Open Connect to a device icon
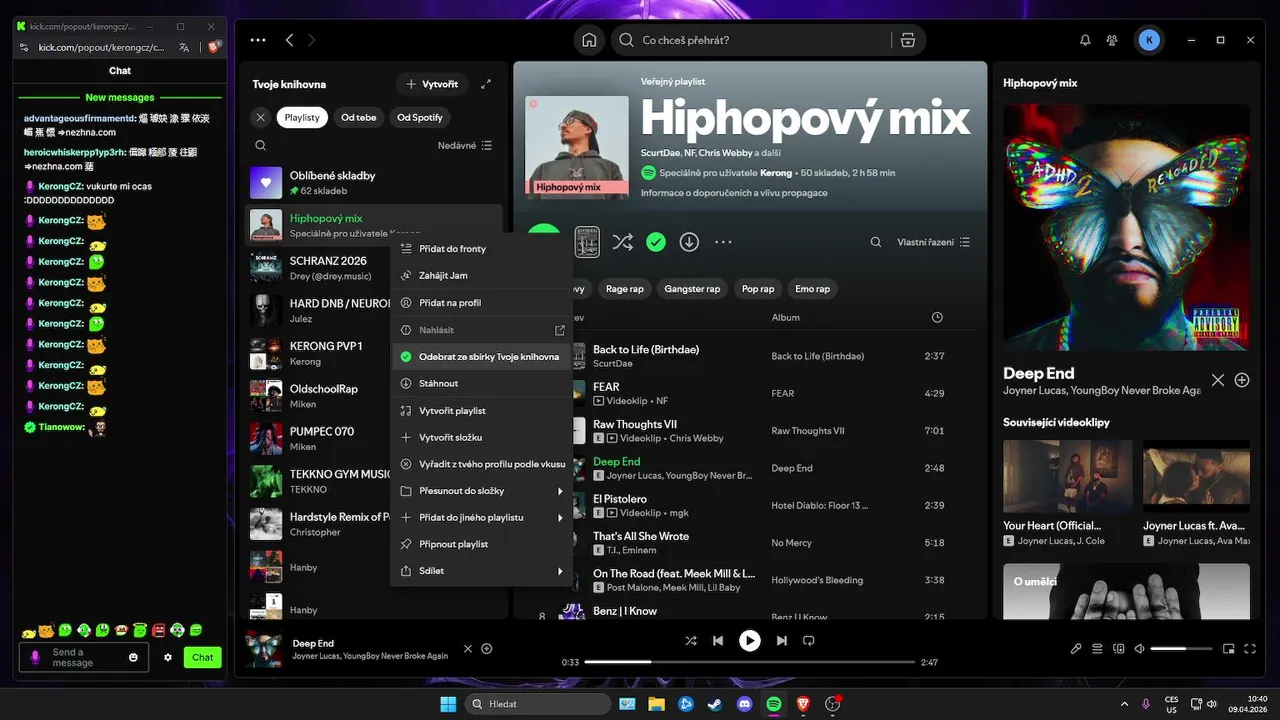 [1118, 649]
